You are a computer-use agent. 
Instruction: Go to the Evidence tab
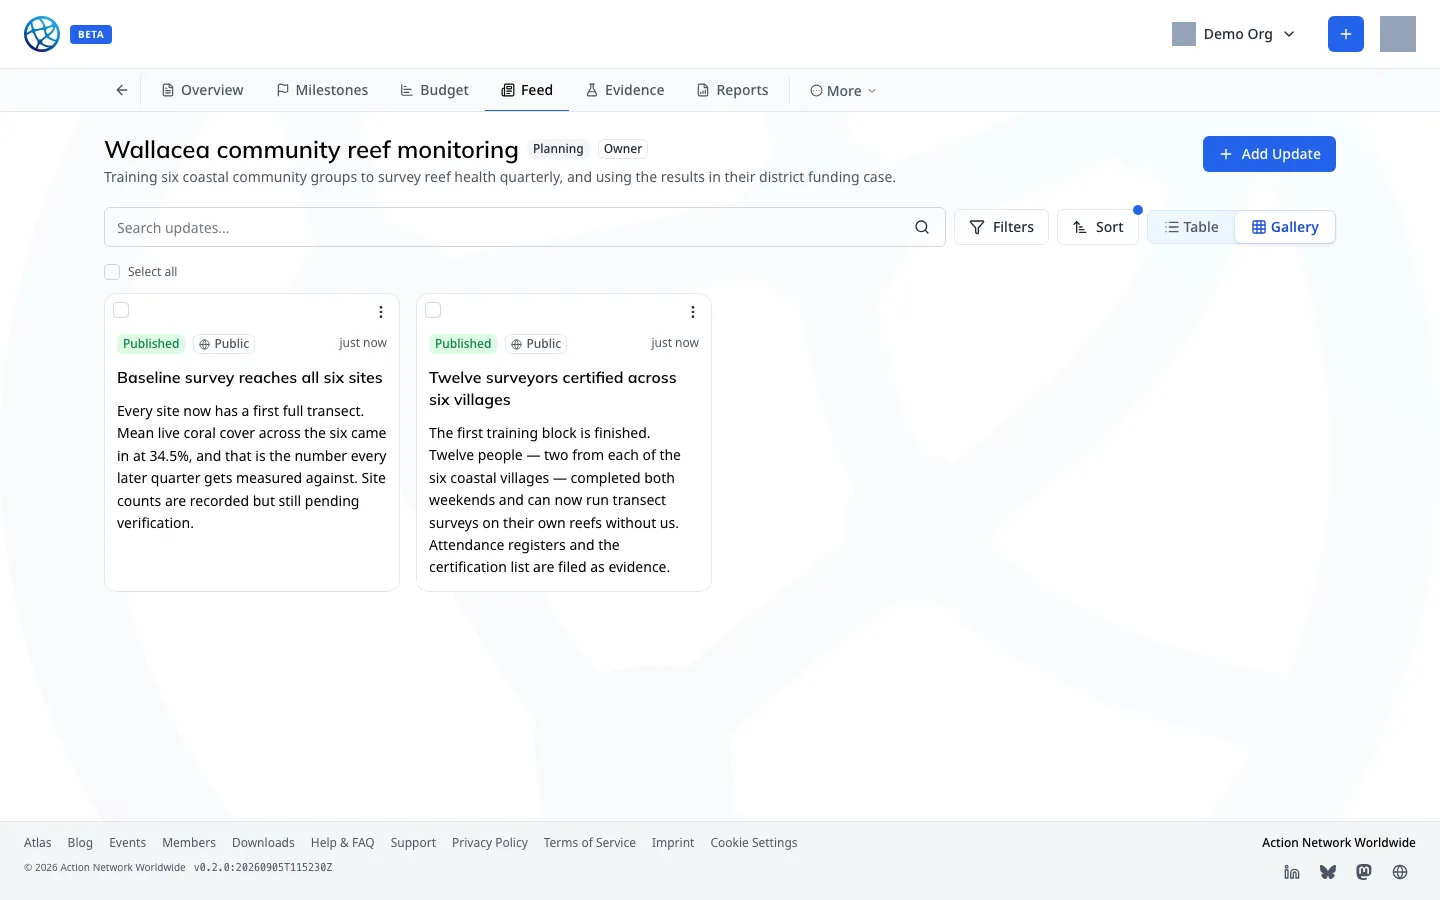click(625, 90)
